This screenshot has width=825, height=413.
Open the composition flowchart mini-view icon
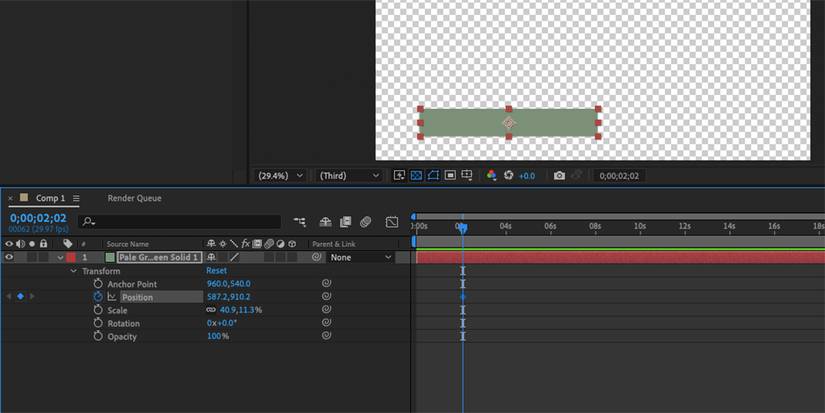tap(299, 222)
